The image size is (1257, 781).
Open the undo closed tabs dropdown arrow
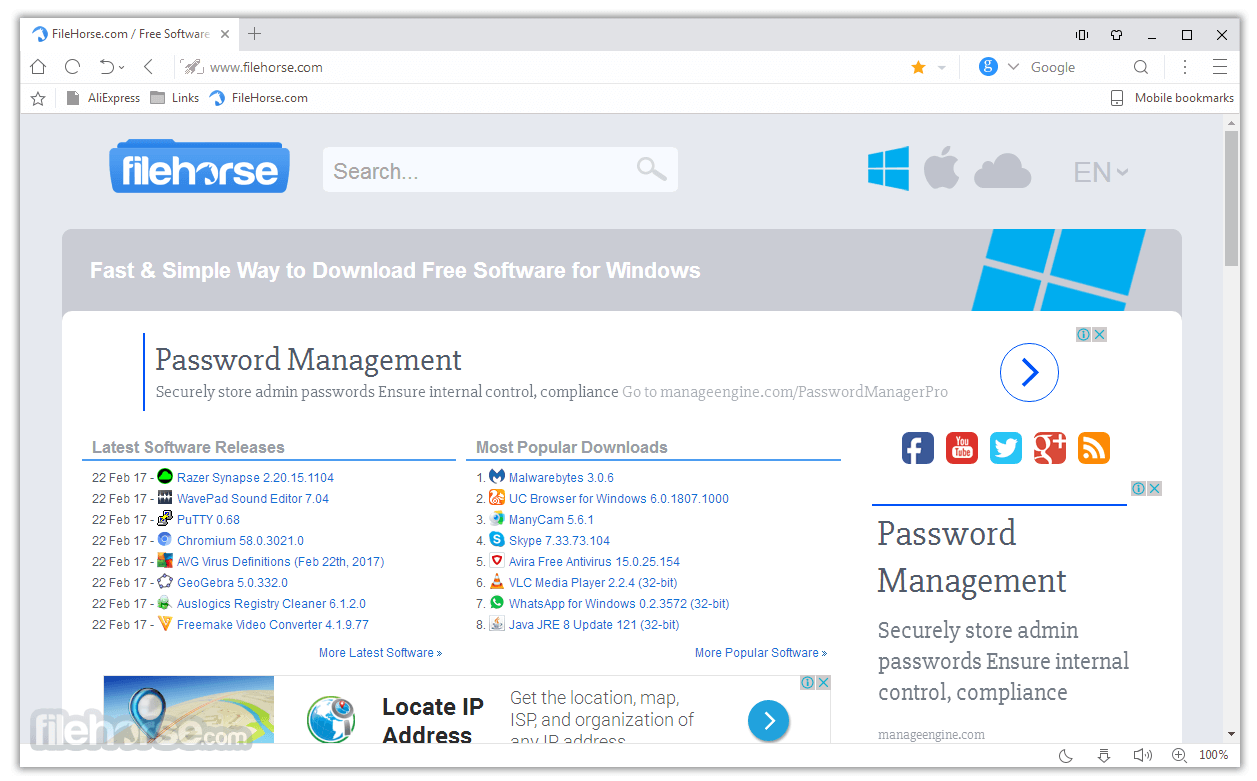click(x=122, y=68)
